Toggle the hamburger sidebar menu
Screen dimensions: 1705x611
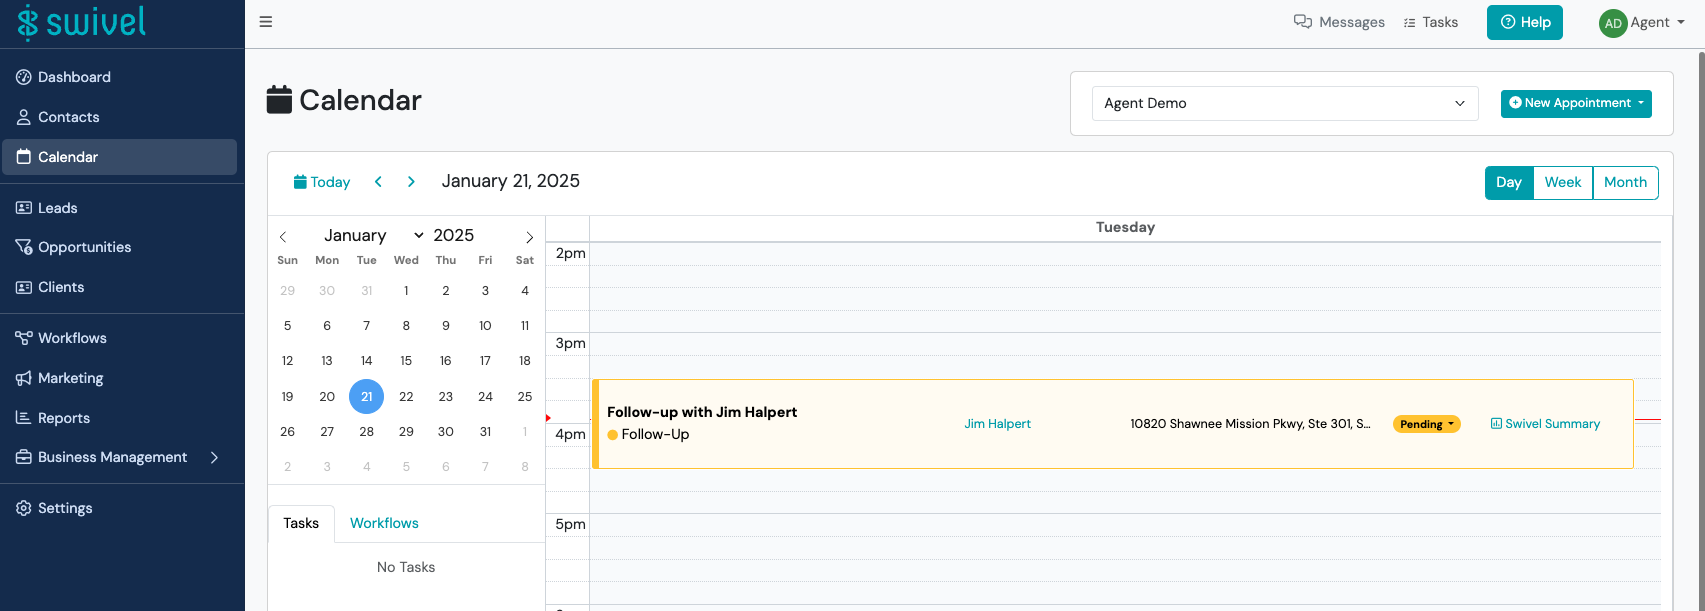(266, 22)
